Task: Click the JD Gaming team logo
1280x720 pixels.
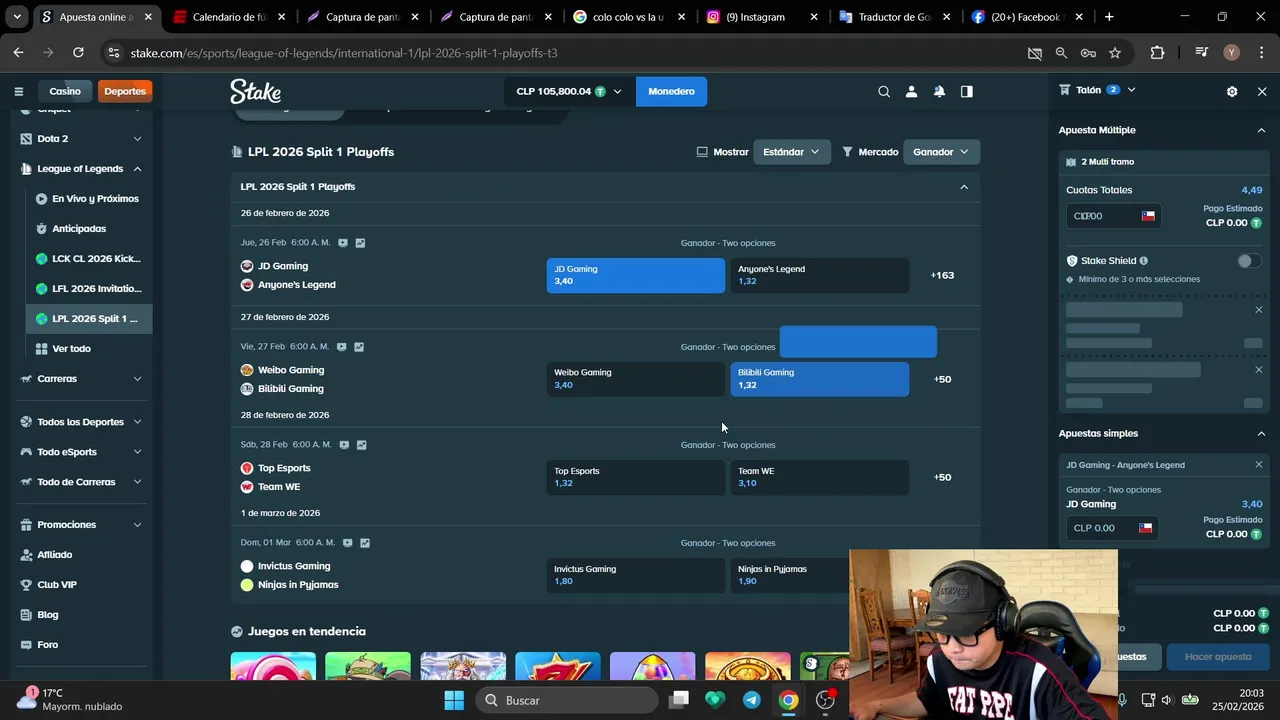Action: click(x=247, y=266)
